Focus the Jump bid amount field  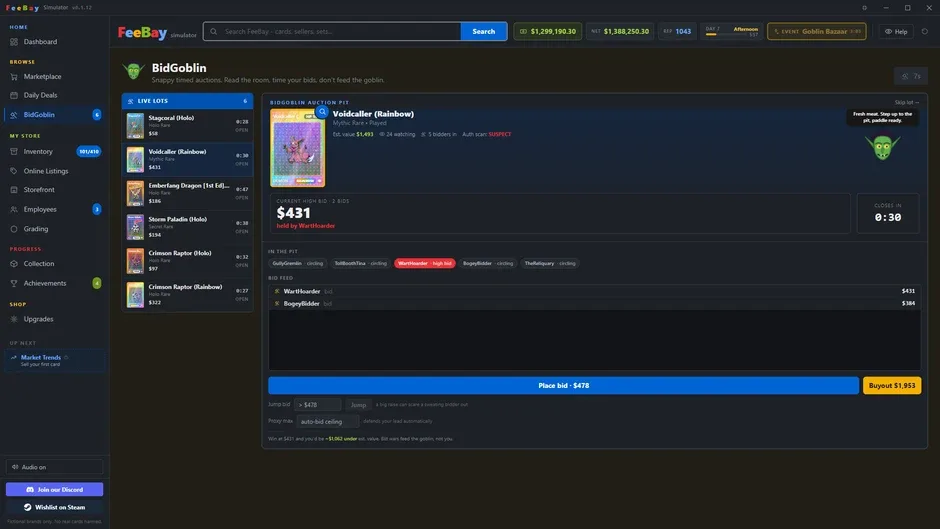tap(318, 405)
